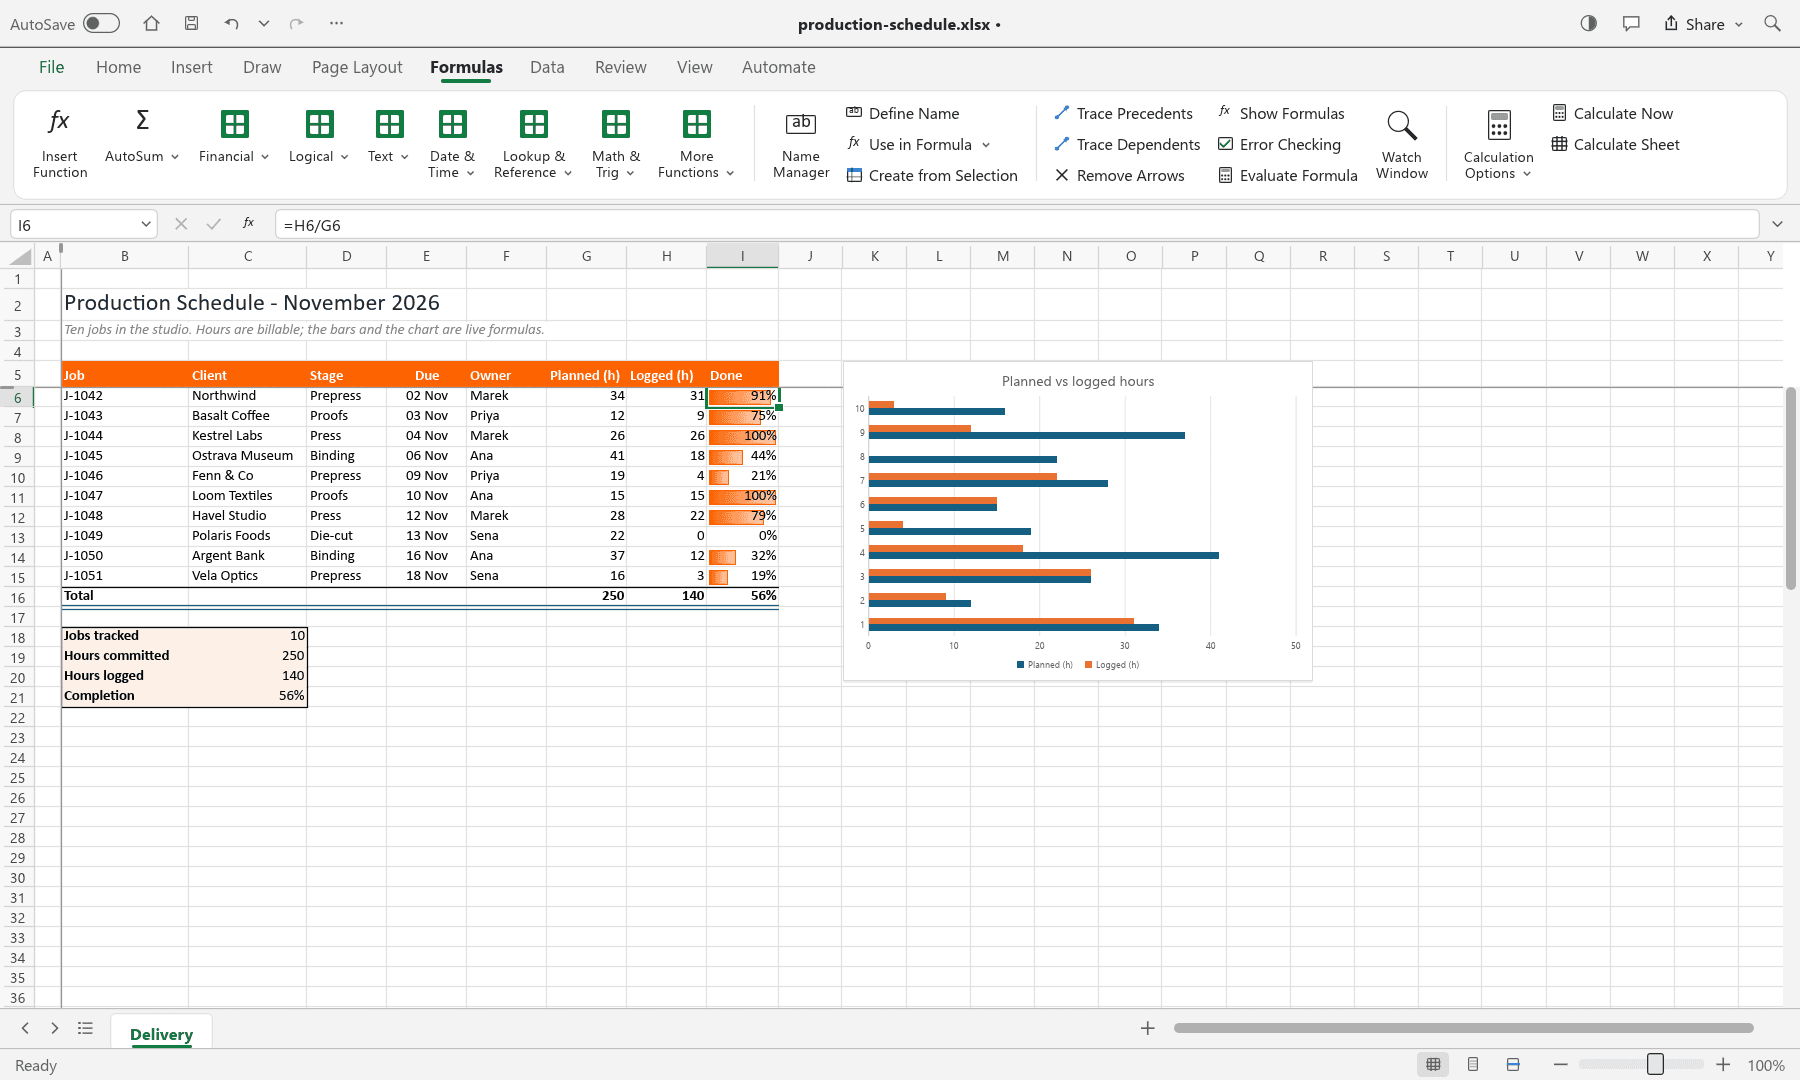Image resolution: width=1800 pixels, height=1080 pixels.
Task: Click Calculate Now
Action: [x=1612, y=113]
